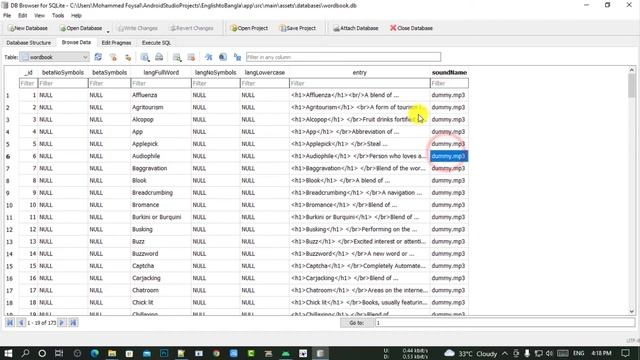Click the betaNoSymbols column header
This screenshot has width=640, height=360.
click(x=63, y=73)
